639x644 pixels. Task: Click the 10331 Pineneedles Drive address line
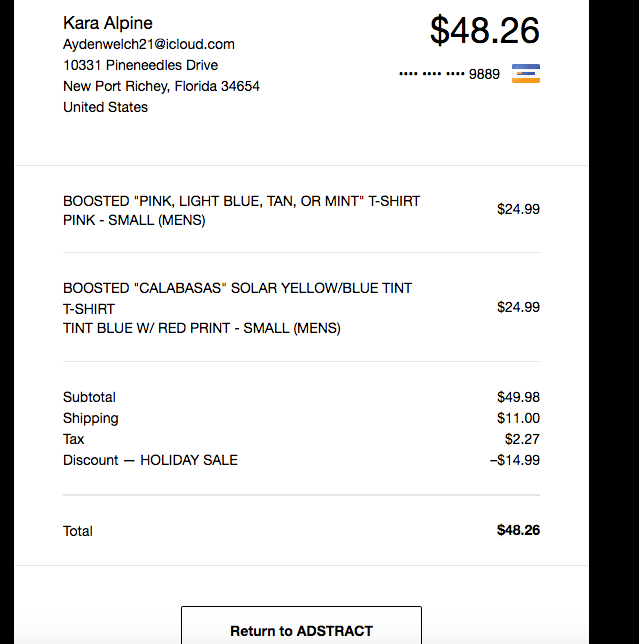click(x=140, y=65)
